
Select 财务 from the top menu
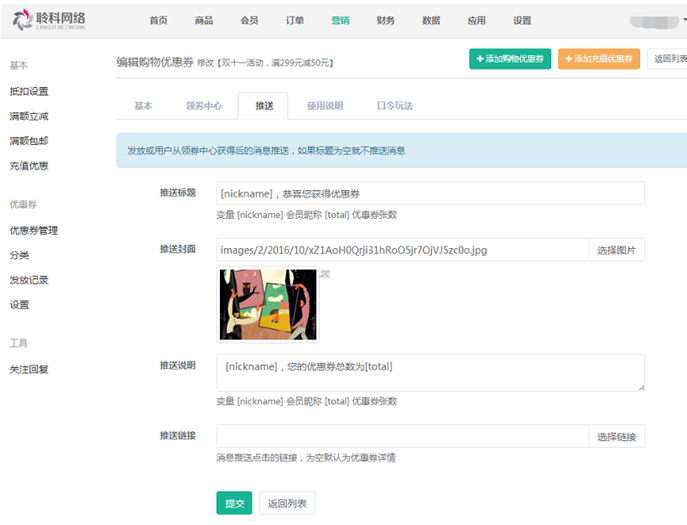click(386, 21)
